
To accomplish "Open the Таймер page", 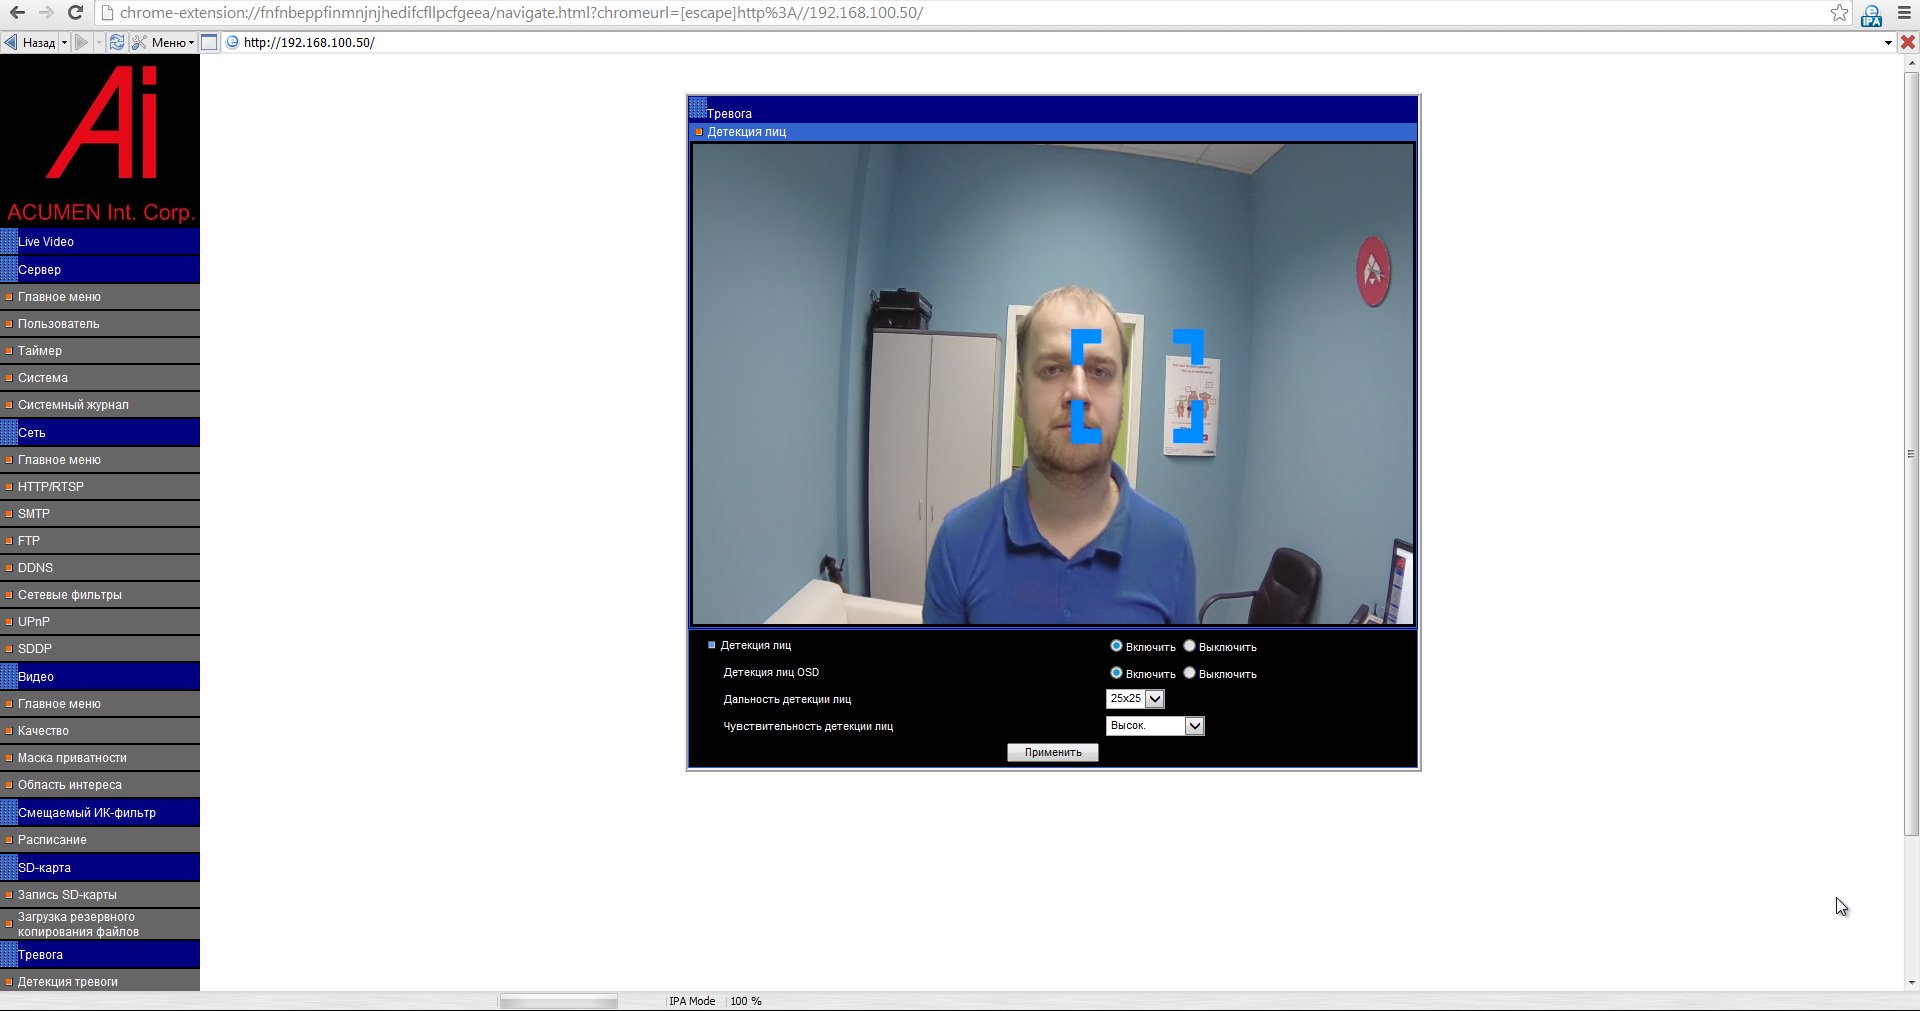I will point(100,351).
